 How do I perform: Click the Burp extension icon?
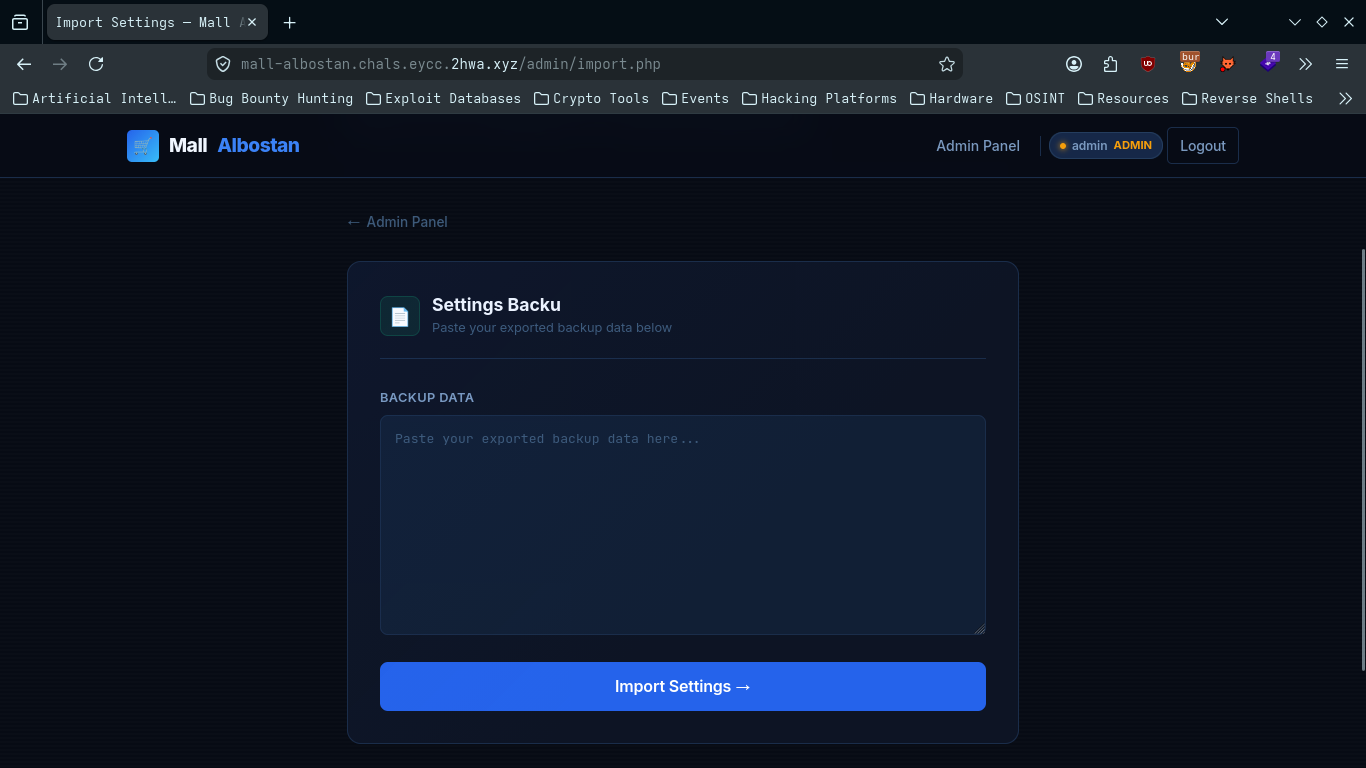1189,62
